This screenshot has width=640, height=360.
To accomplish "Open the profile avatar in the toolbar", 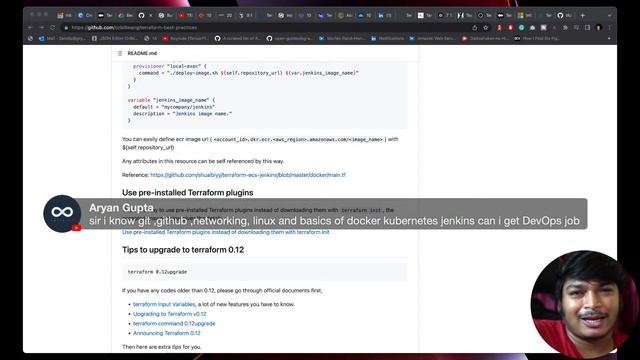I will tap(599, 28).
